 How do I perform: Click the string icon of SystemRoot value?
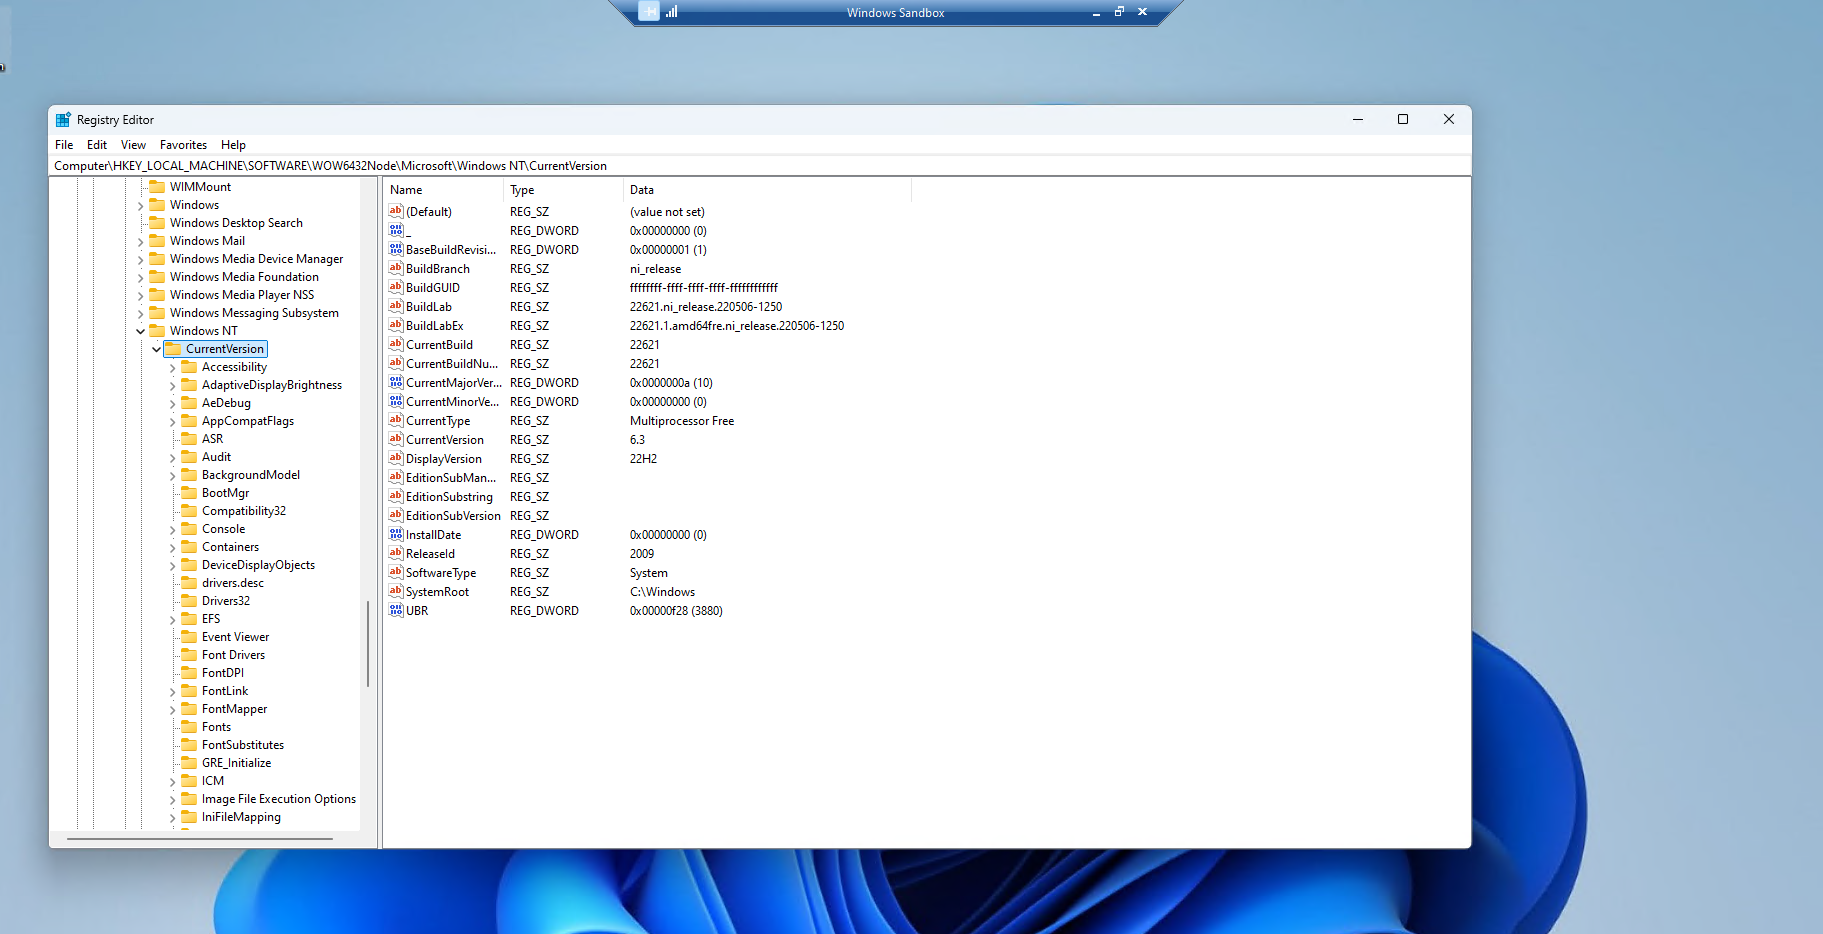[x=396, y=591]
